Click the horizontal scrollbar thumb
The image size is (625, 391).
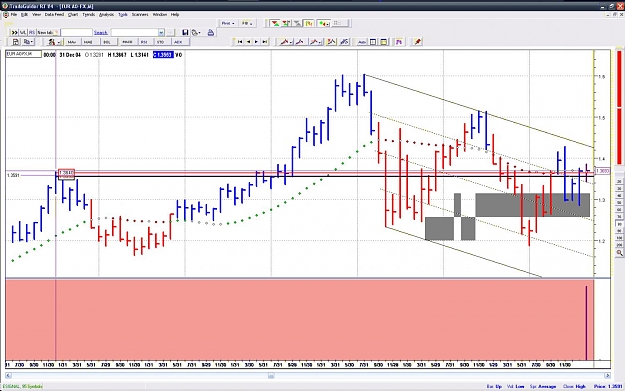pyautogui.click(x=271, y=375)
